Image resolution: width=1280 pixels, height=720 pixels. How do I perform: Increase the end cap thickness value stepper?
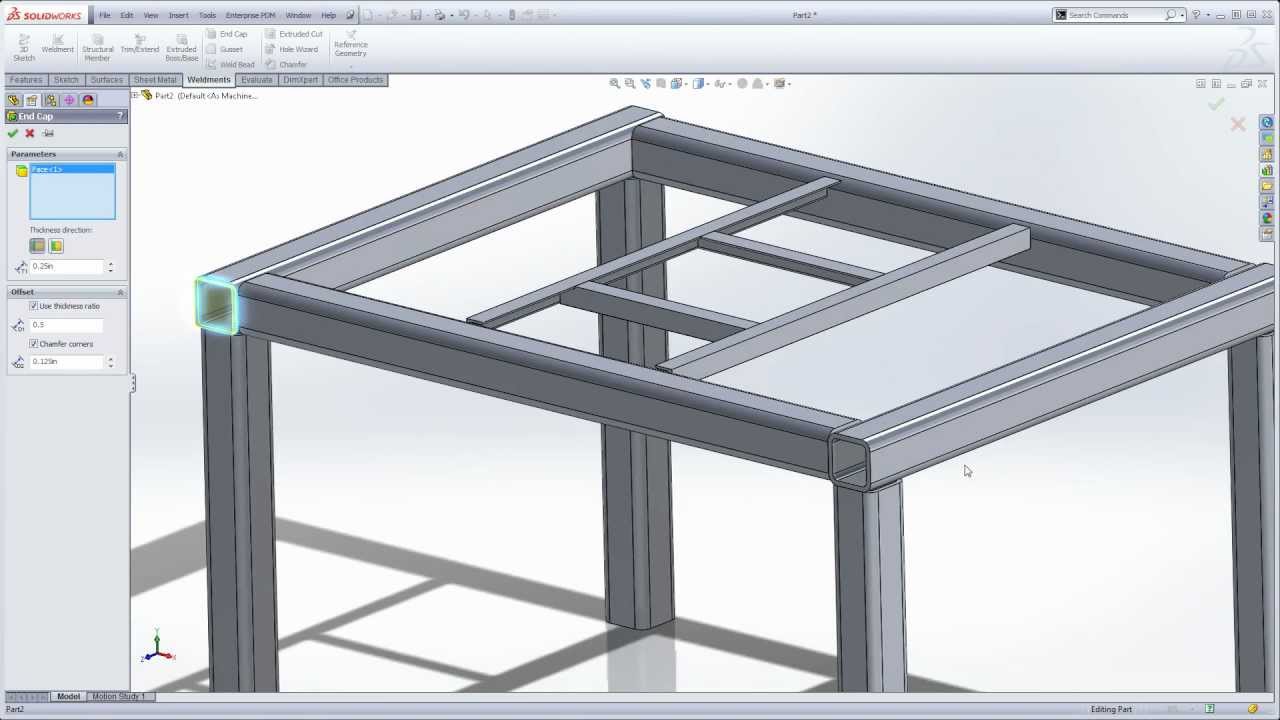click(110, 264)
